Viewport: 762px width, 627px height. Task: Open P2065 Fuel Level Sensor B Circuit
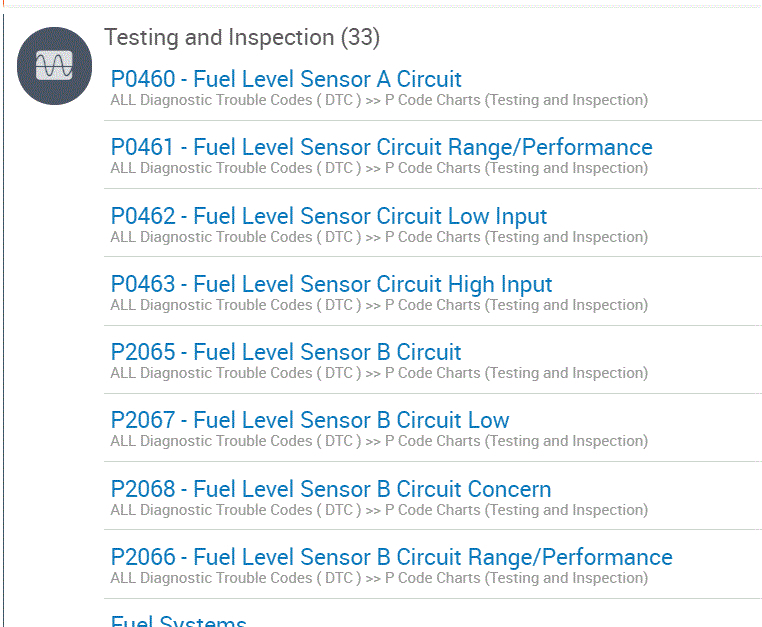coord(286,352)
